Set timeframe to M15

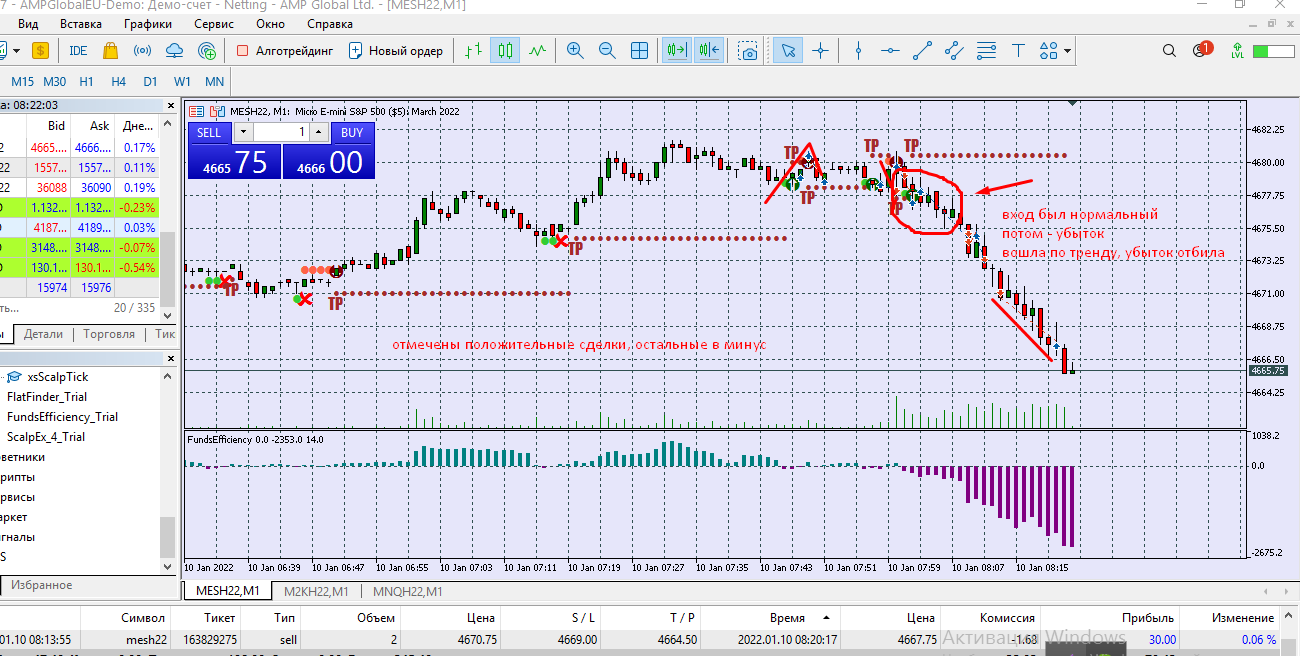(23, 81)
